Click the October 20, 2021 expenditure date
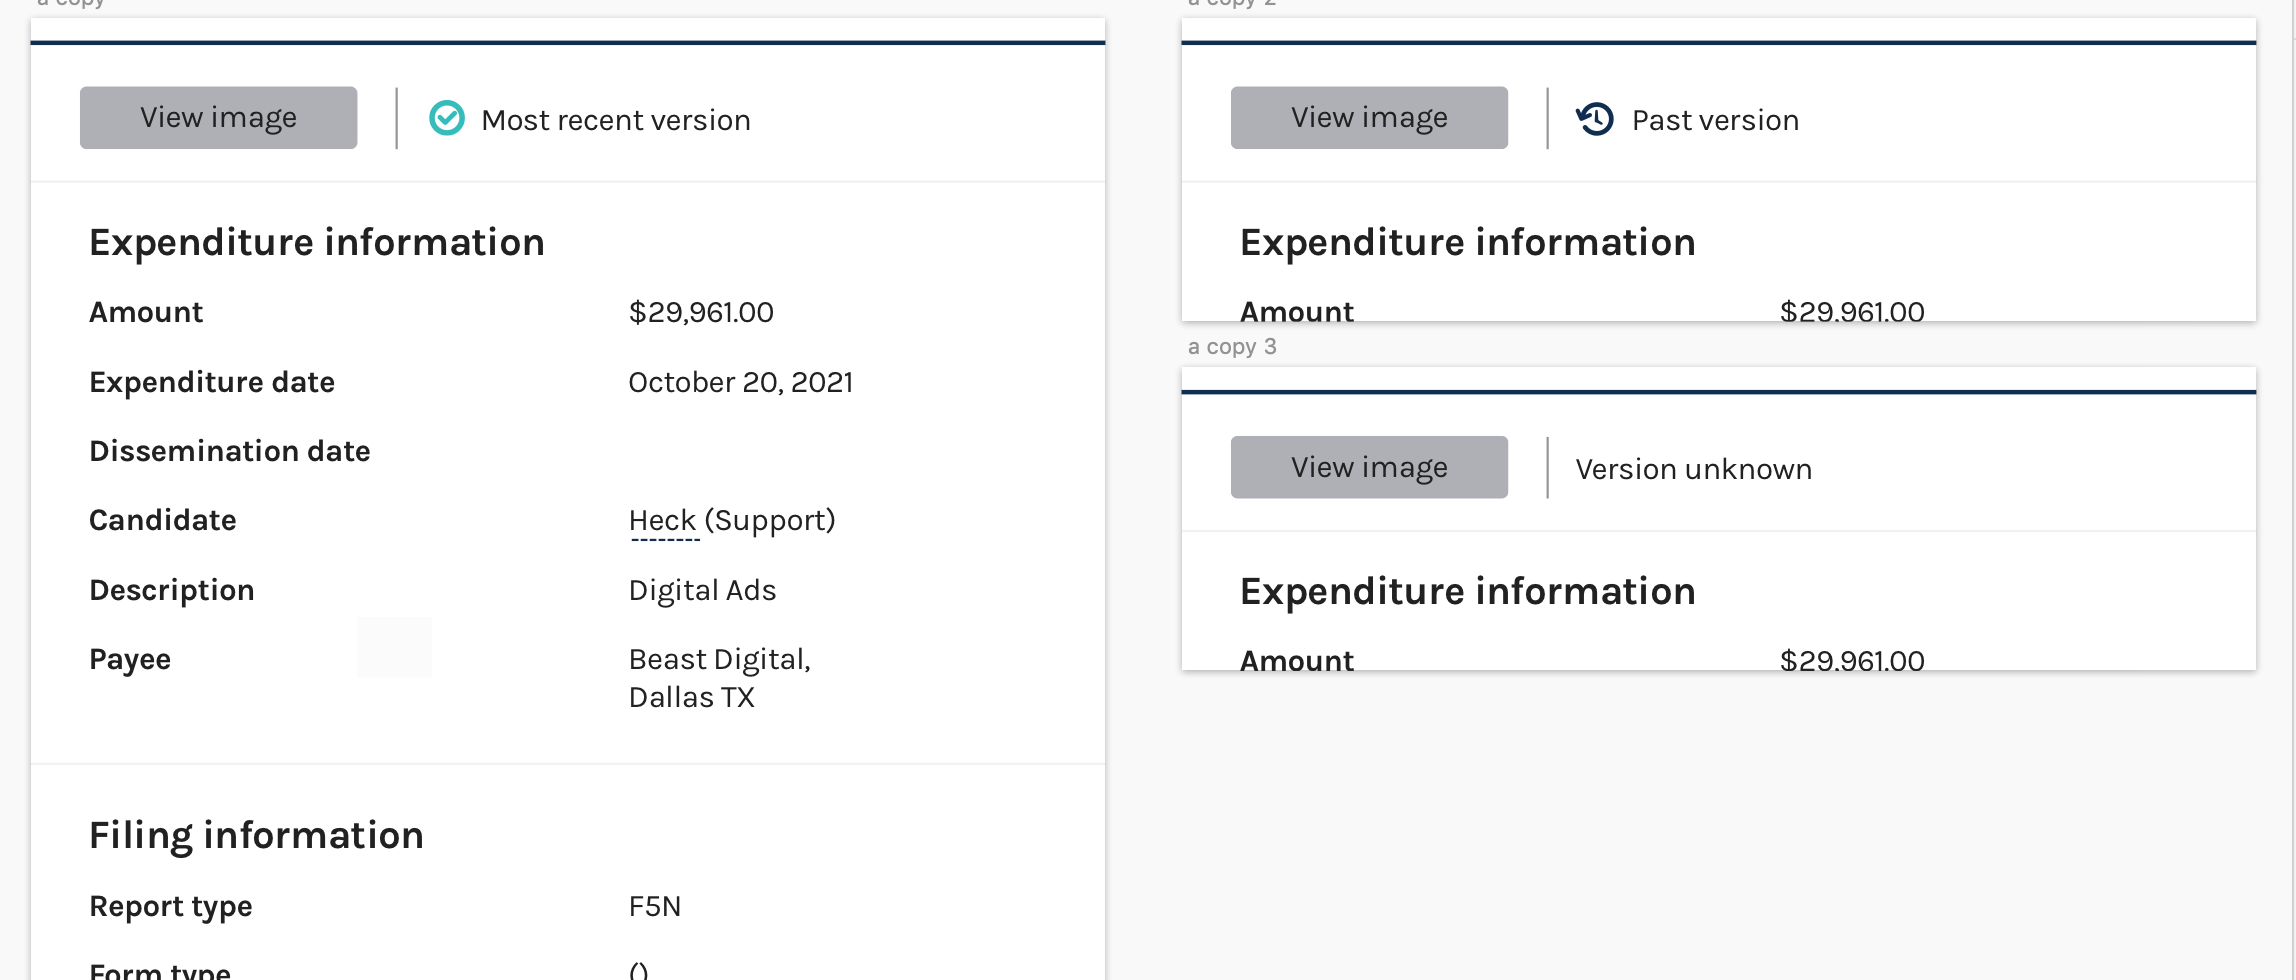Image resolution: width=2296 pixels, height=980 pixels. [741, 382]
